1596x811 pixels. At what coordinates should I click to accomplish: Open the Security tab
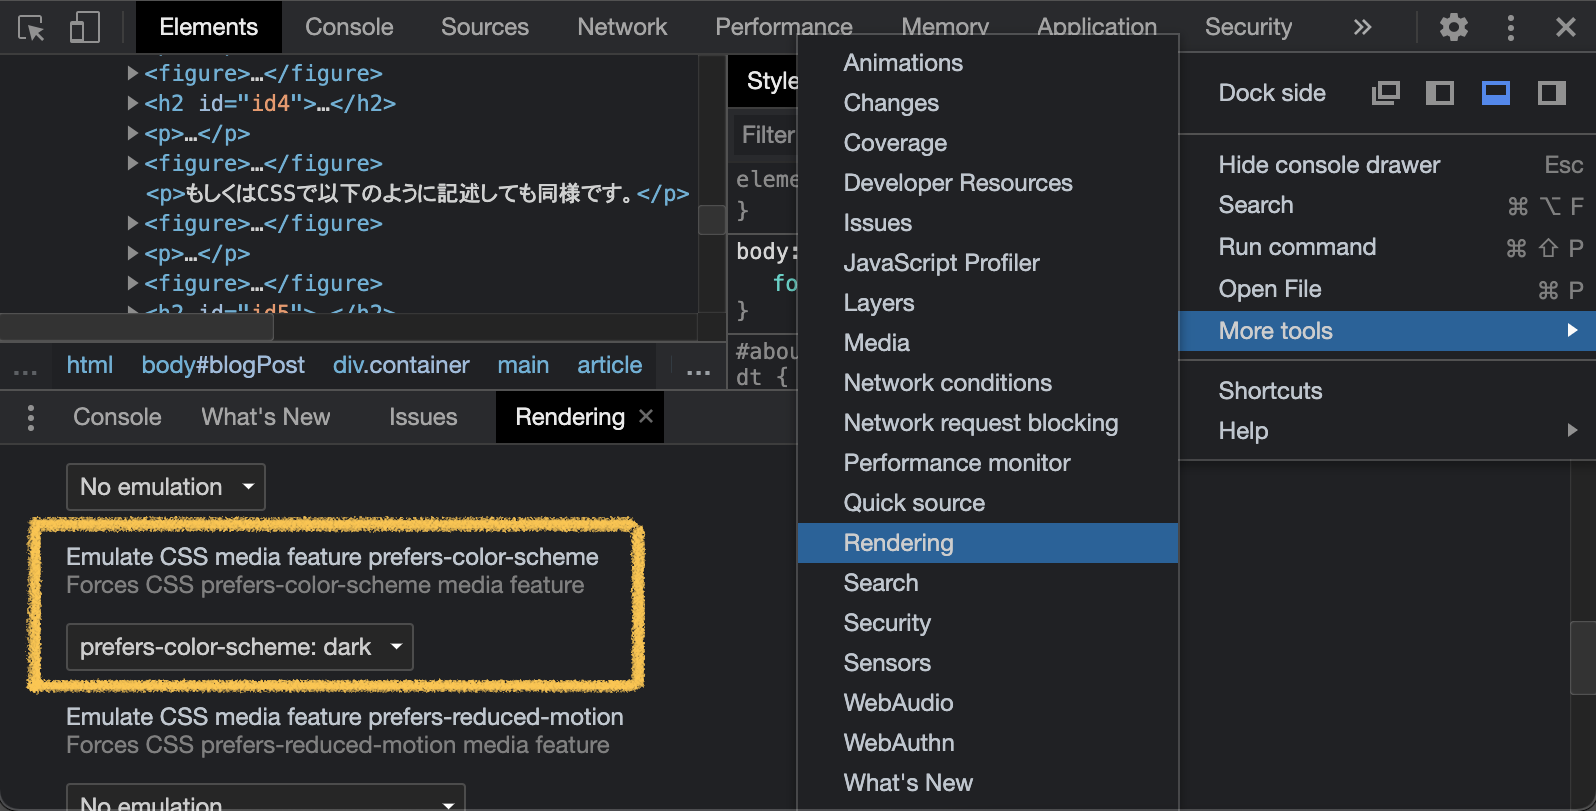[1248, 27]
